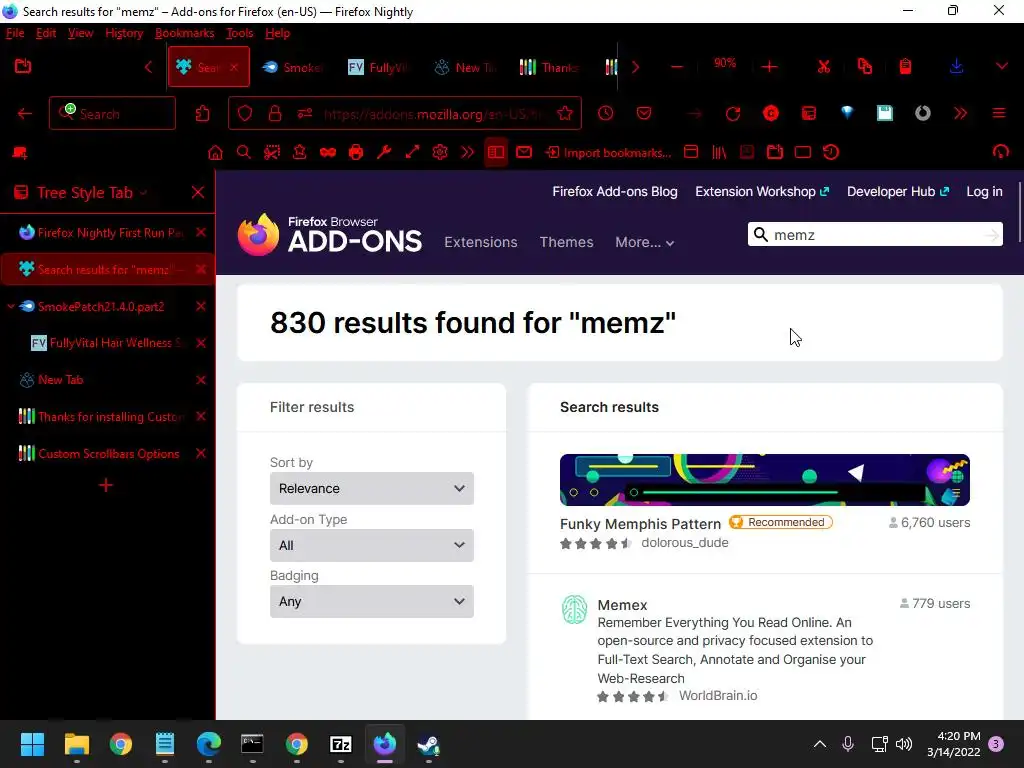Click the floppy disk save icon
Screen dimensions: 1024x768
885,114
